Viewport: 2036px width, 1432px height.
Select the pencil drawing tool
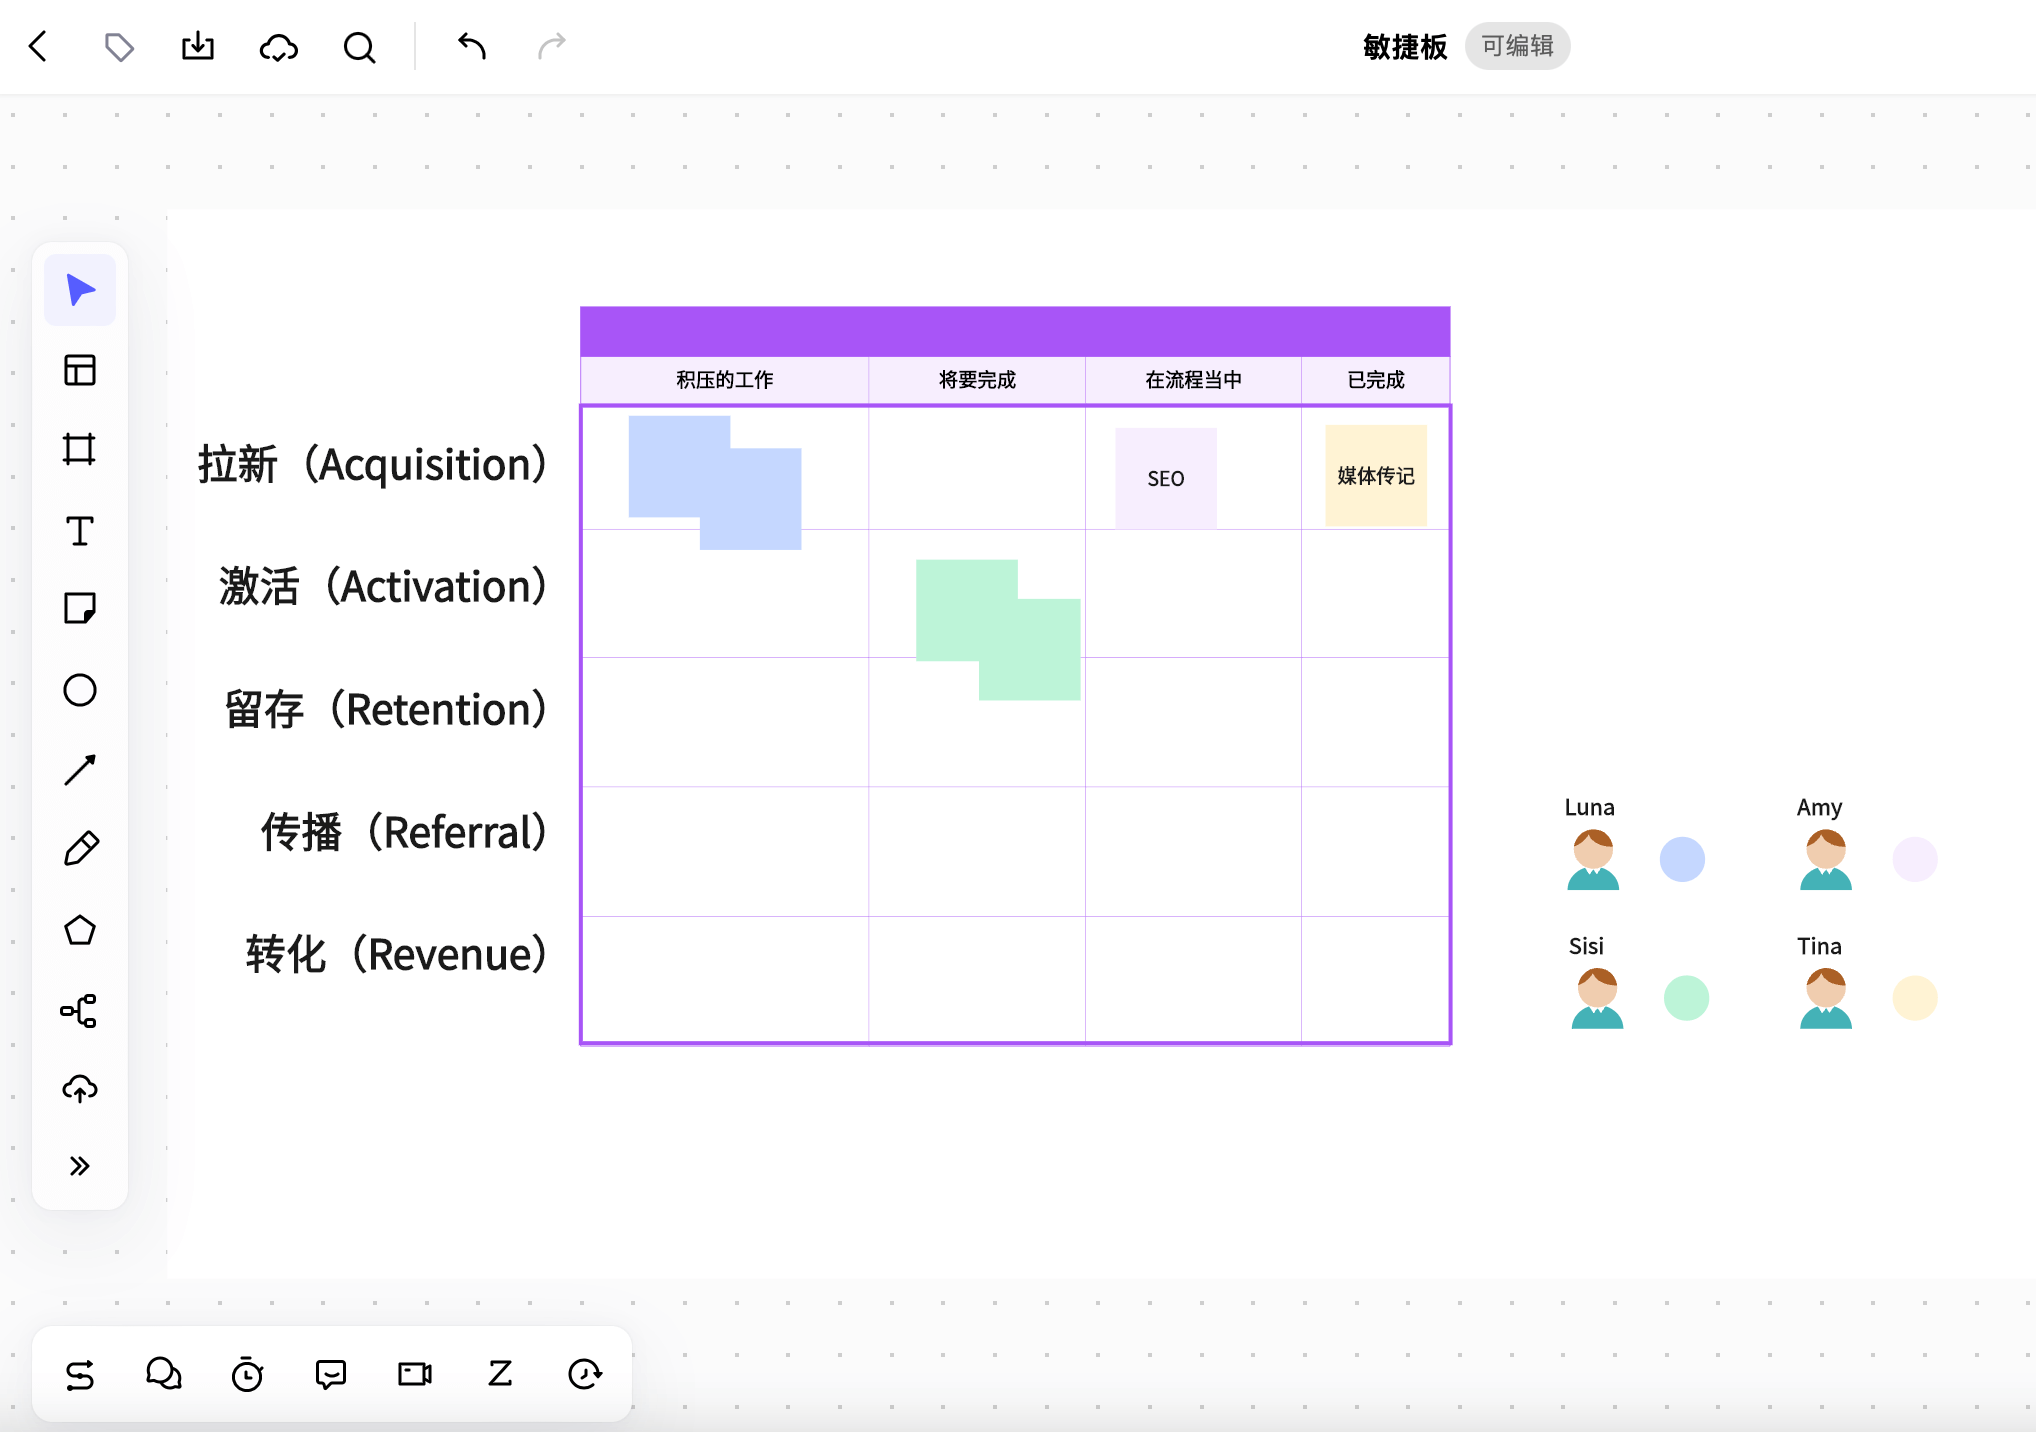pyautogui.click(x=80, y=849)
